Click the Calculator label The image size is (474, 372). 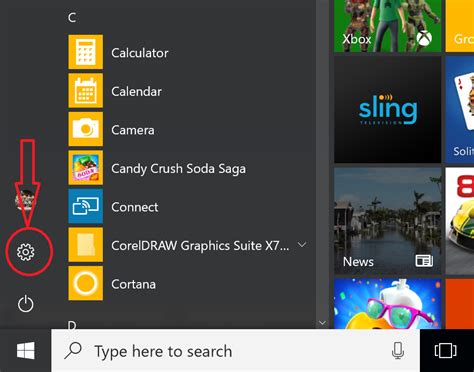click(x=140, y=53)
